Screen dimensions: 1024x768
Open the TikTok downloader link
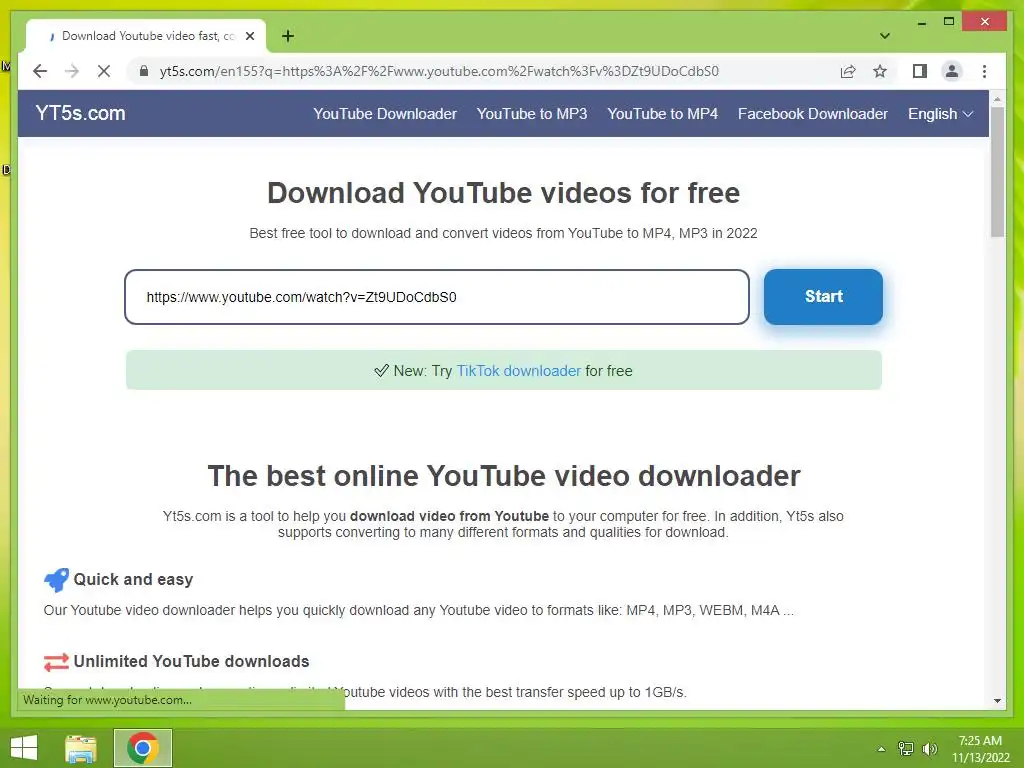519,371
